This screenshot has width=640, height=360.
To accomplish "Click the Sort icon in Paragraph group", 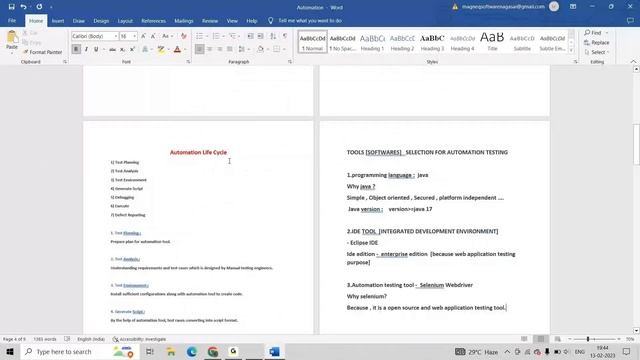I will coord(273,36).
